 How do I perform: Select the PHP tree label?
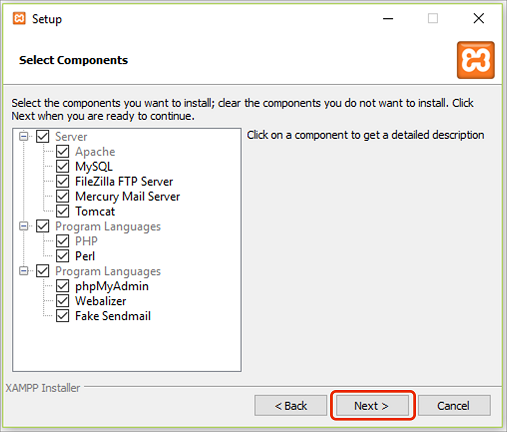click(86, 241)
